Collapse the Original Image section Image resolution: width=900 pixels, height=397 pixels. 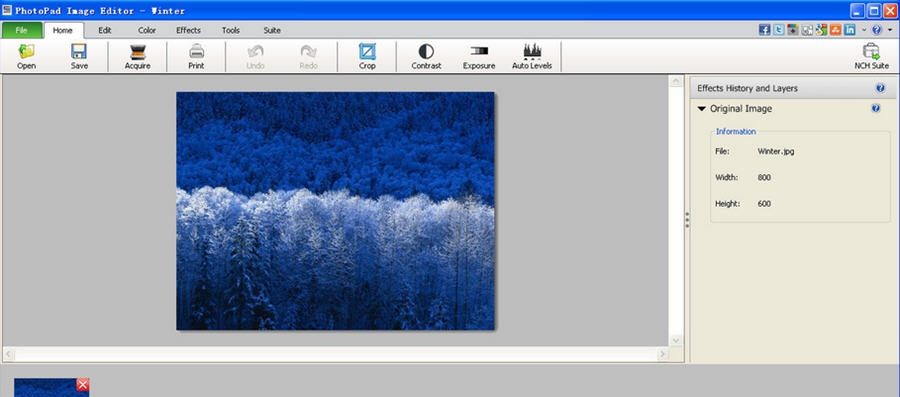pyautogui.click(x=702, y=109)
